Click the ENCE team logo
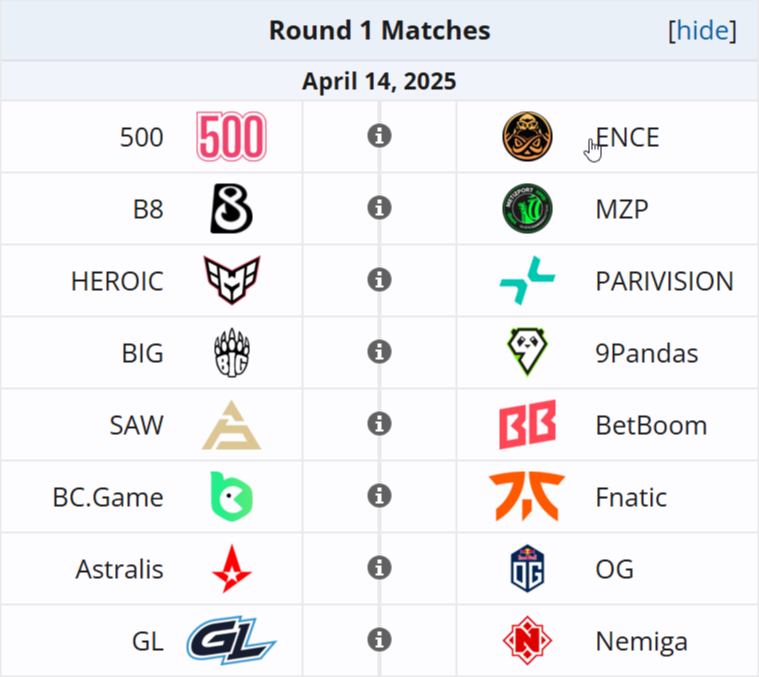 [x=527, y=137]
